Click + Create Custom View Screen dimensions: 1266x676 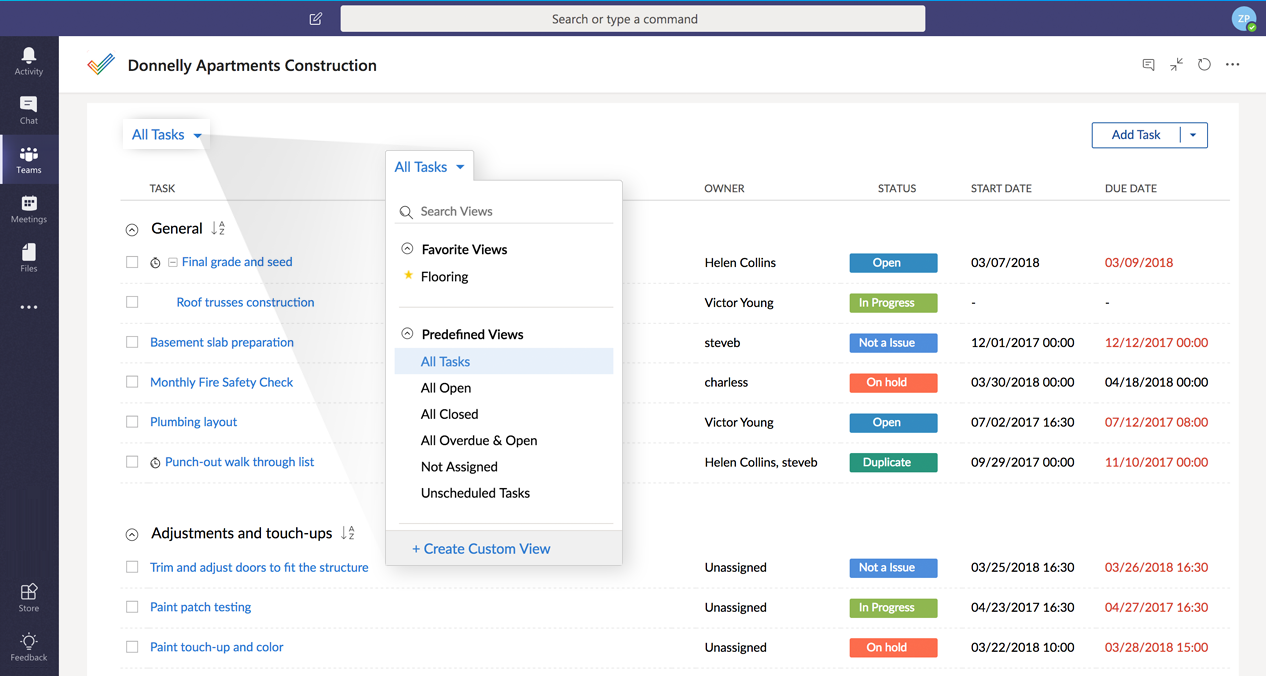(x=481, y=549)
